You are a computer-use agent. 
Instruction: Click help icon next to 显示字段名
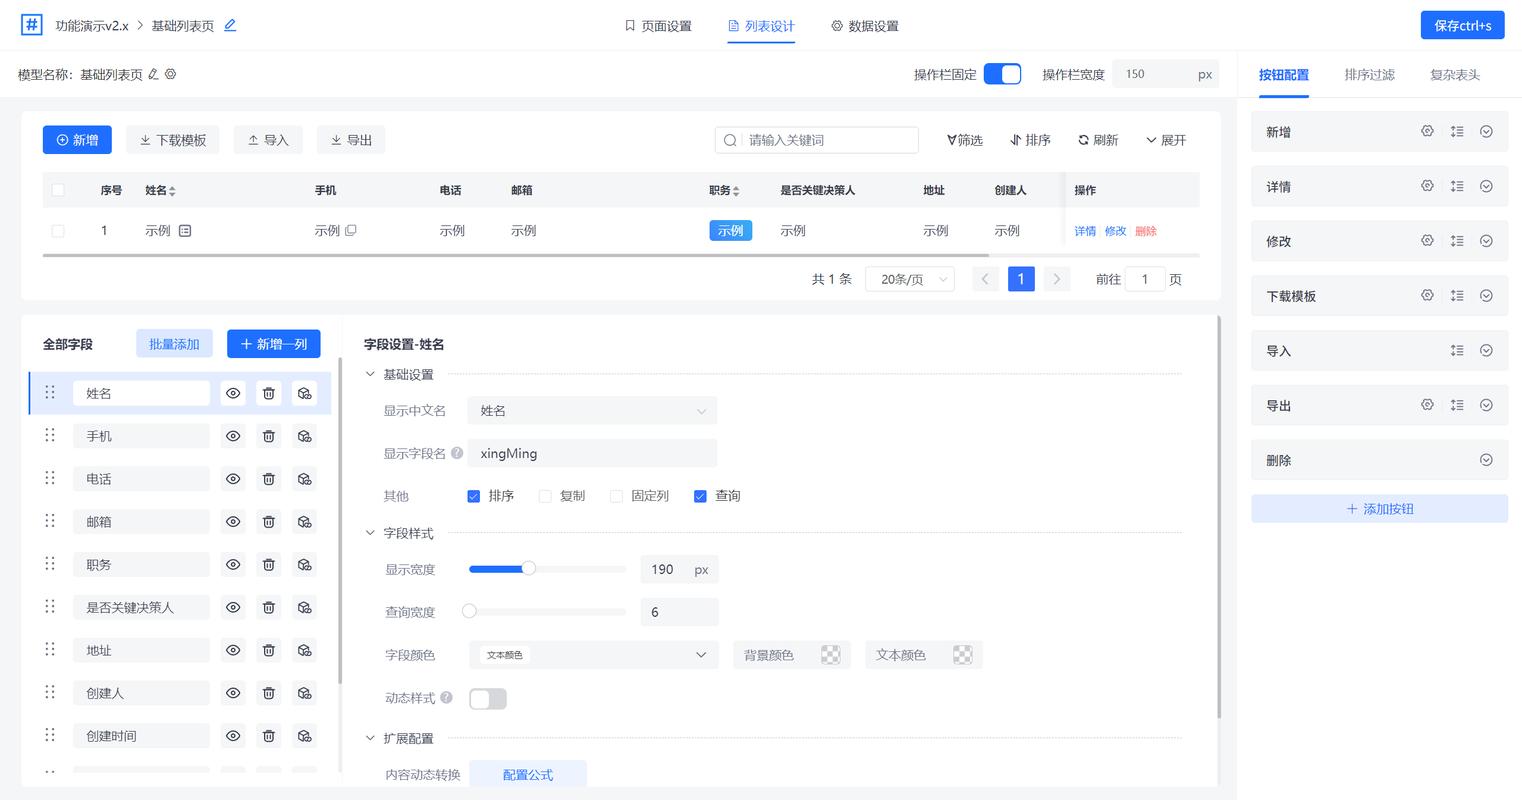coord(457,452)
